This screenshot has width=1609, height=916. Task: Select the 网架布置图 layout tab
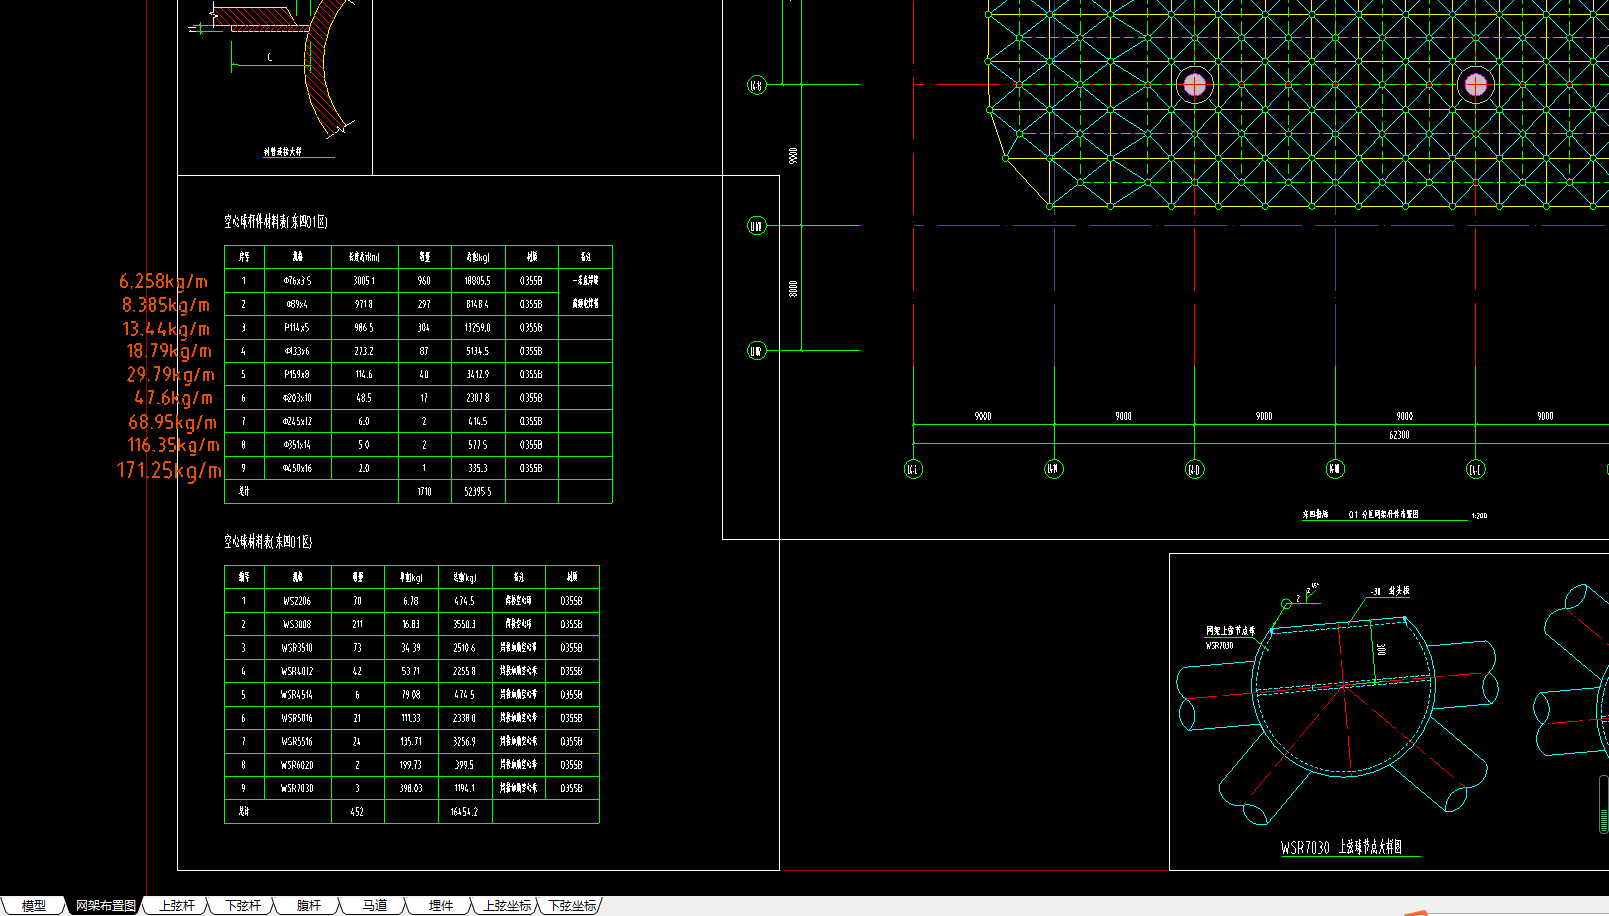(105, 906)
